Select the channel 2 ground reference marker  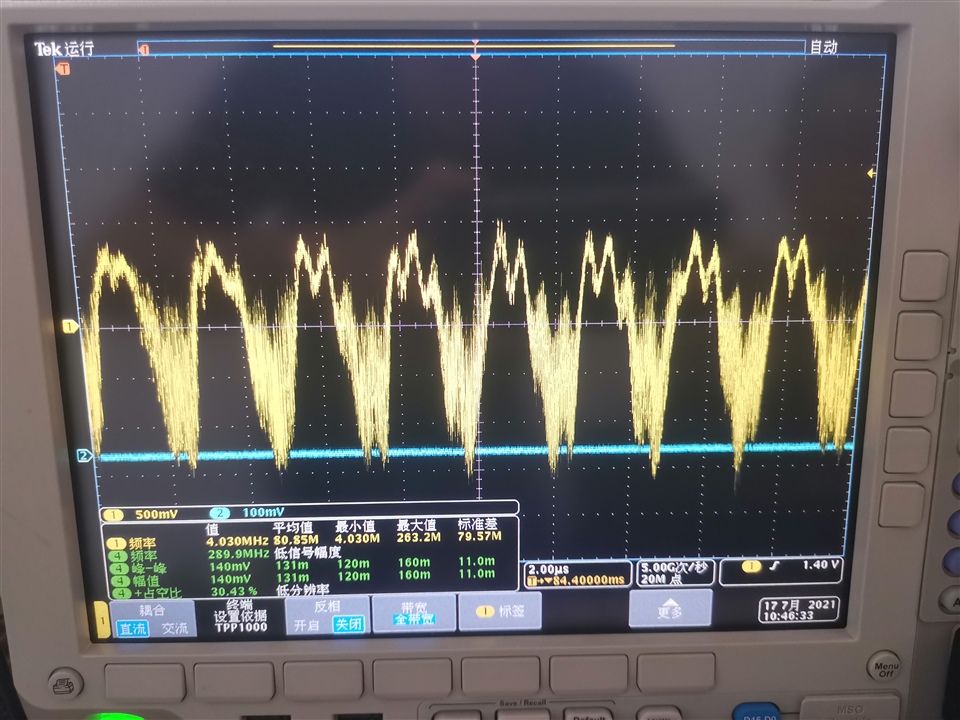[x=84, y=455]
